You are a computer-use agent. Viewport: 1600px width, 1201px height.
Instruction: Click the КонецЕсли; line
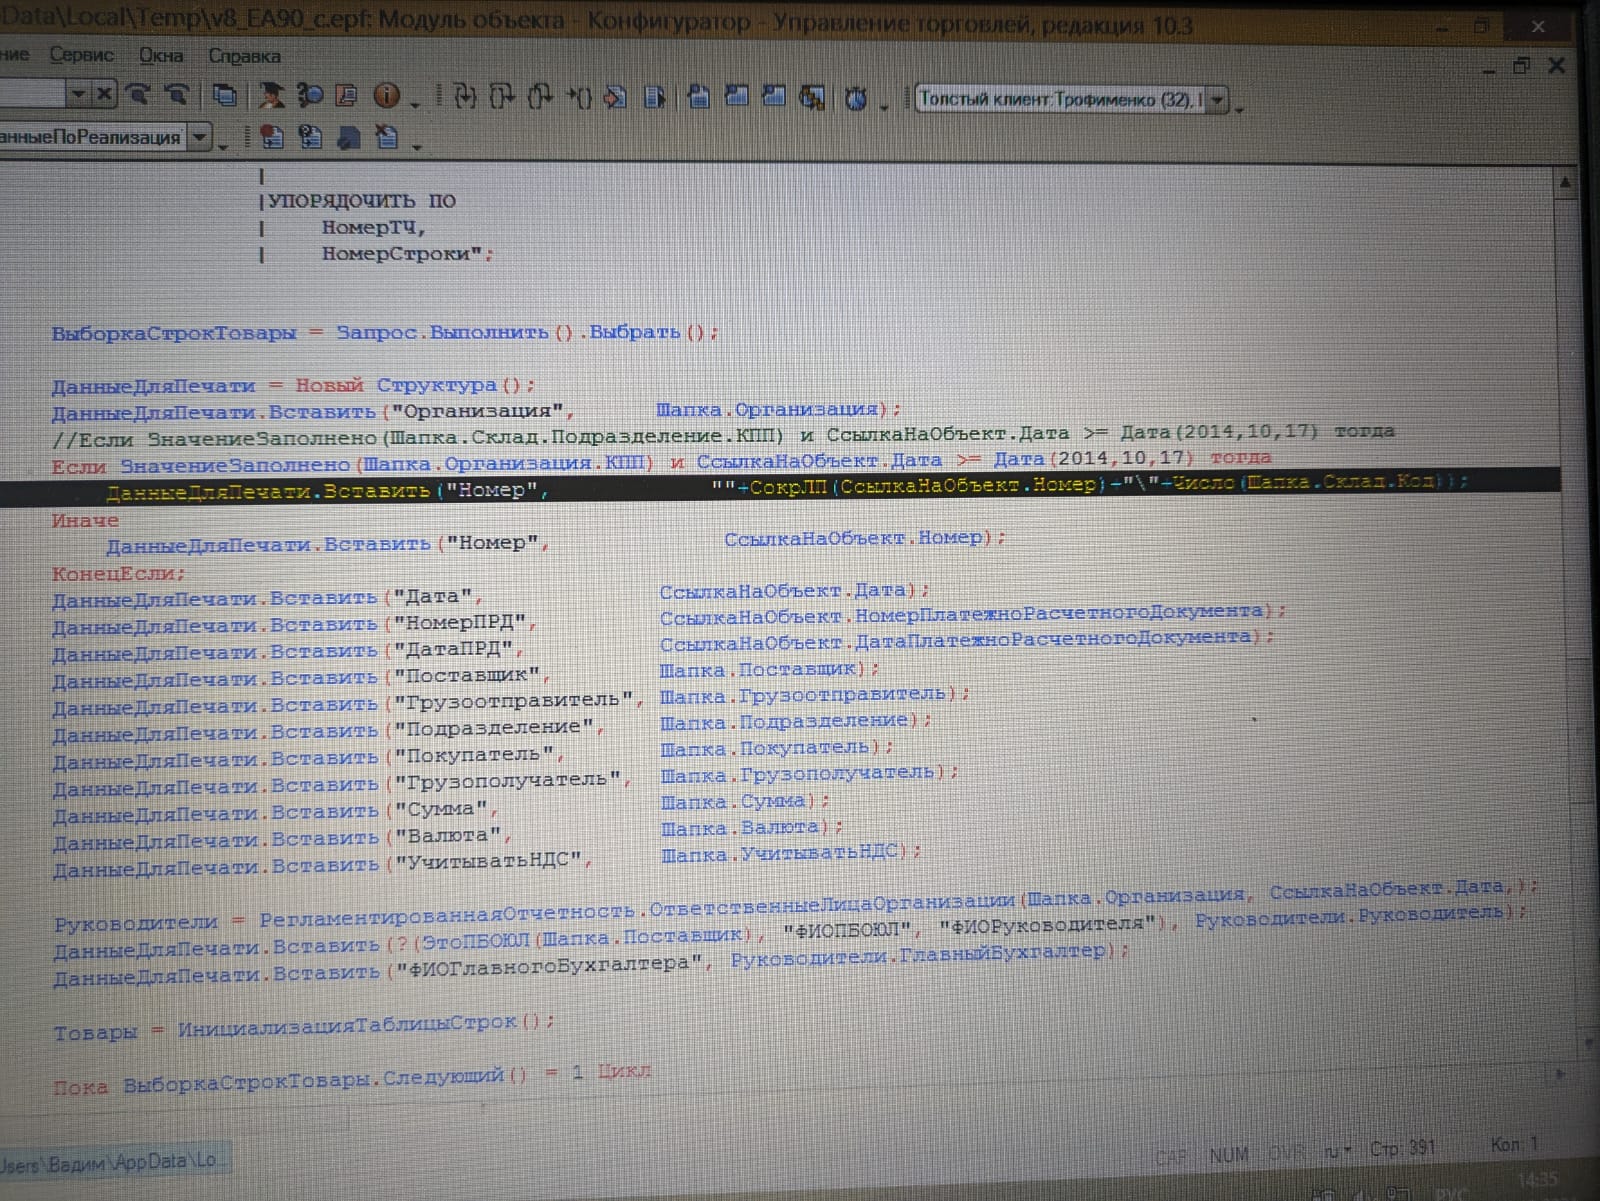[x=118, y=574]
